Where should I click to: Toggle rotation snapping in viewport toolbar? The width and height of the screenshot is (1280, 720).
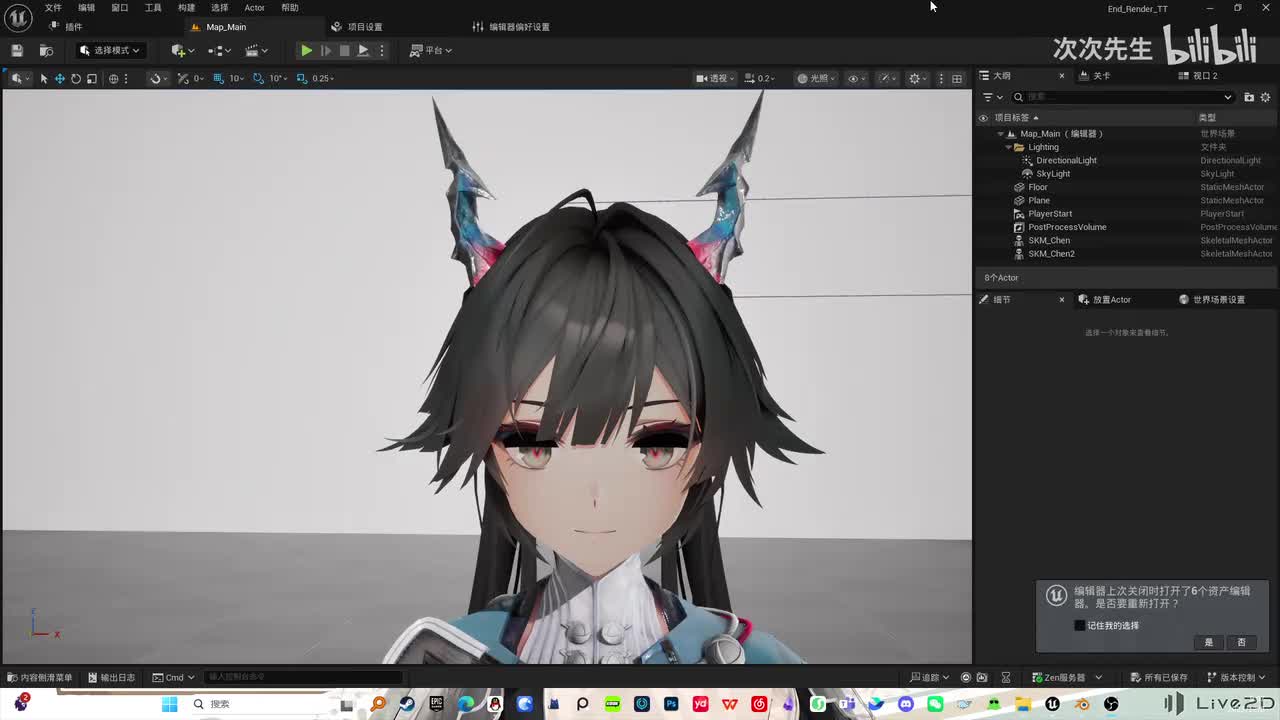pos(258,78)
